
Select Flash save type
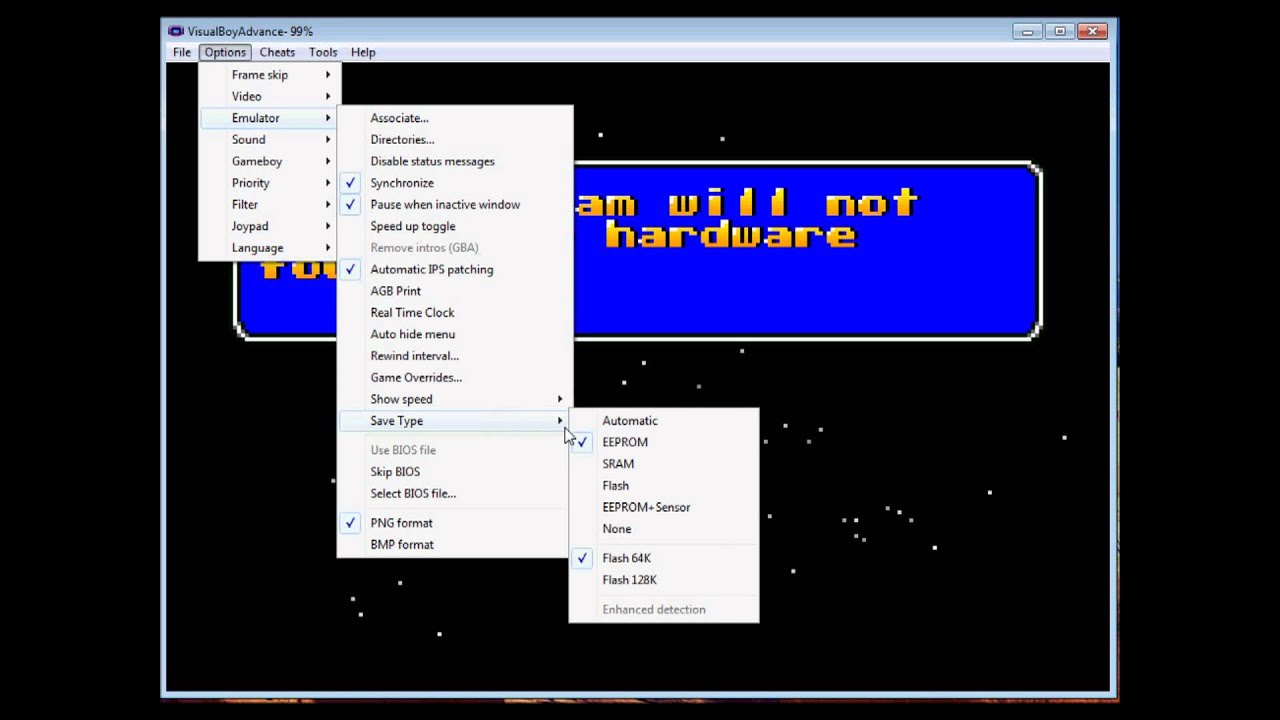[x=664, y=486]
